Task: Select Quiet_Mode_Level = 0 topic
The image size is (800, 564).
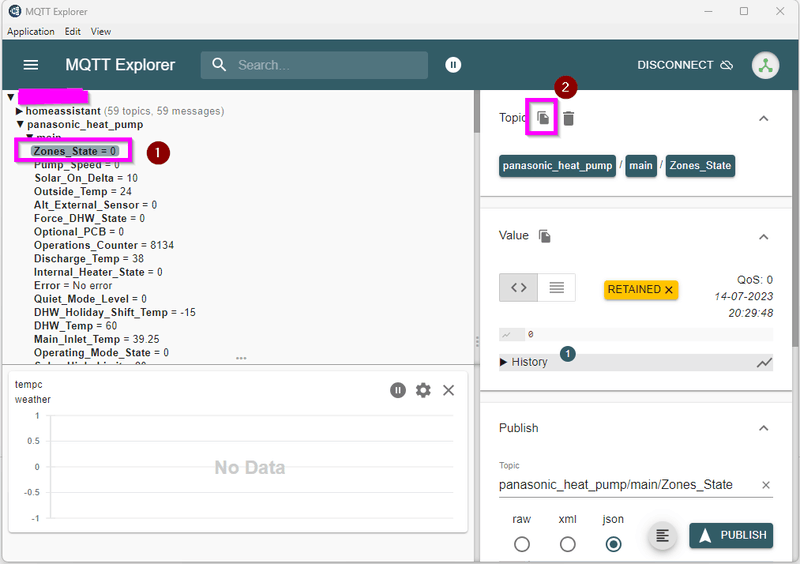Action: 90,299
